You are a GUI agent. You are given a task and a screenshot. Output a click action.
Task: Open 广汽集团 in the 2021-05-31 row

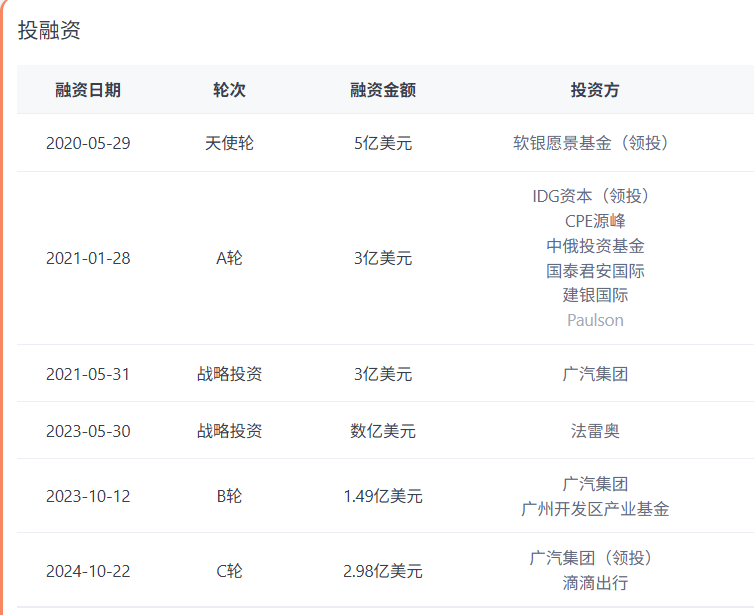[595, 374]
